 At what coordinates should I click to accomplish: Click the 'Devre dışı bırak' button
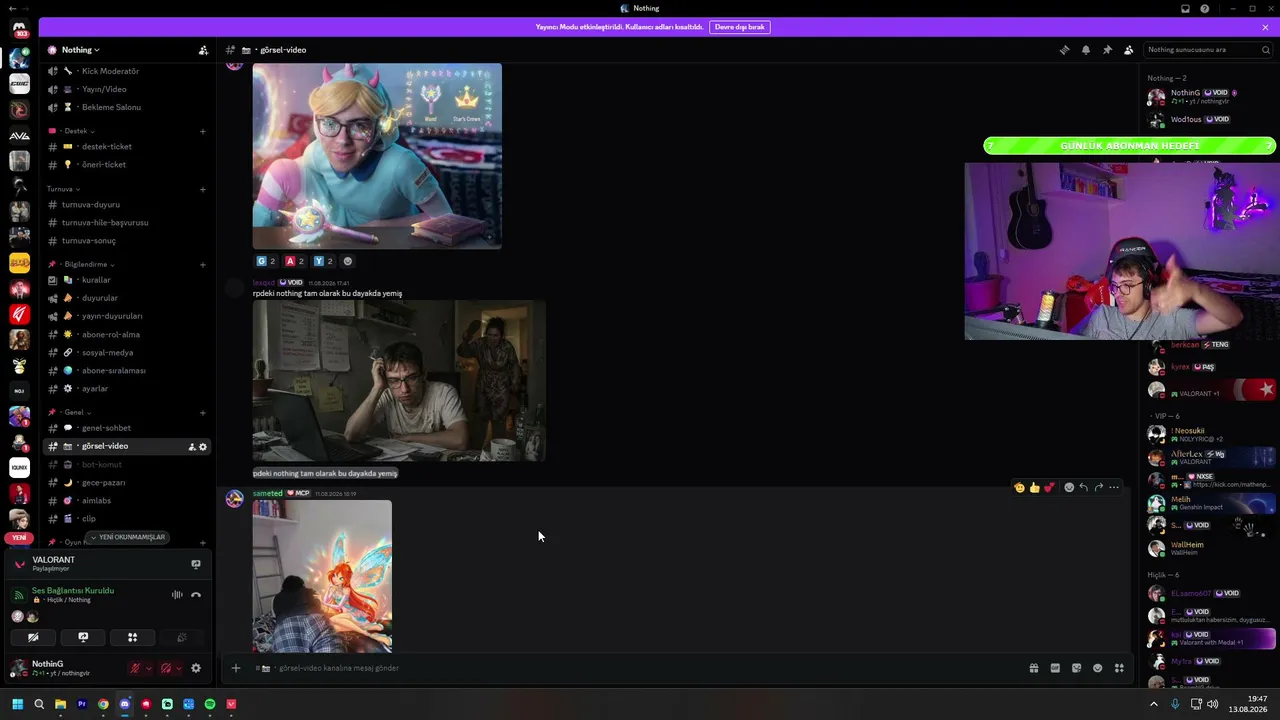[x=740, y=27]
